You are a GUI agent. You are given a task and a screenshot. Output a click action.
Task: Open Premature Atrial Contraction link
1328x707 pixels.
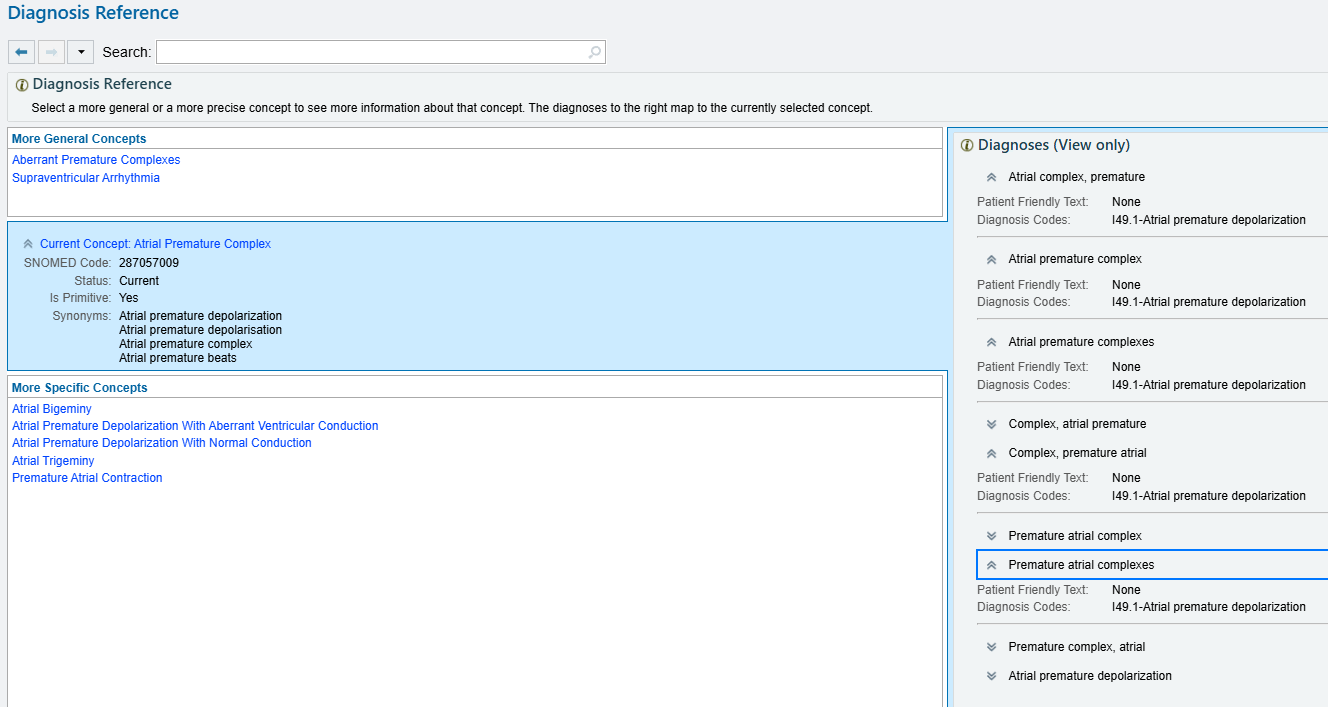click(x=87, y=478)
